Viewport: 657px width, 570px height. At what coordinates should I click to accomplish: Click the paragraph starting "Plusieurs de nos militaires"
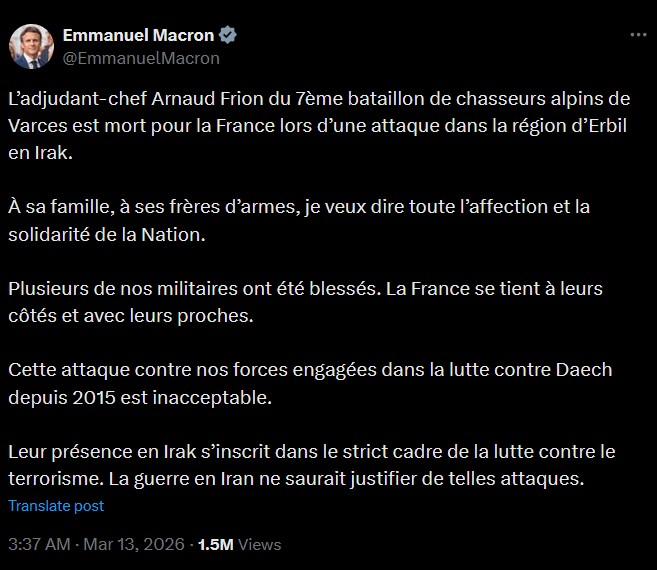tap(310, 300)
